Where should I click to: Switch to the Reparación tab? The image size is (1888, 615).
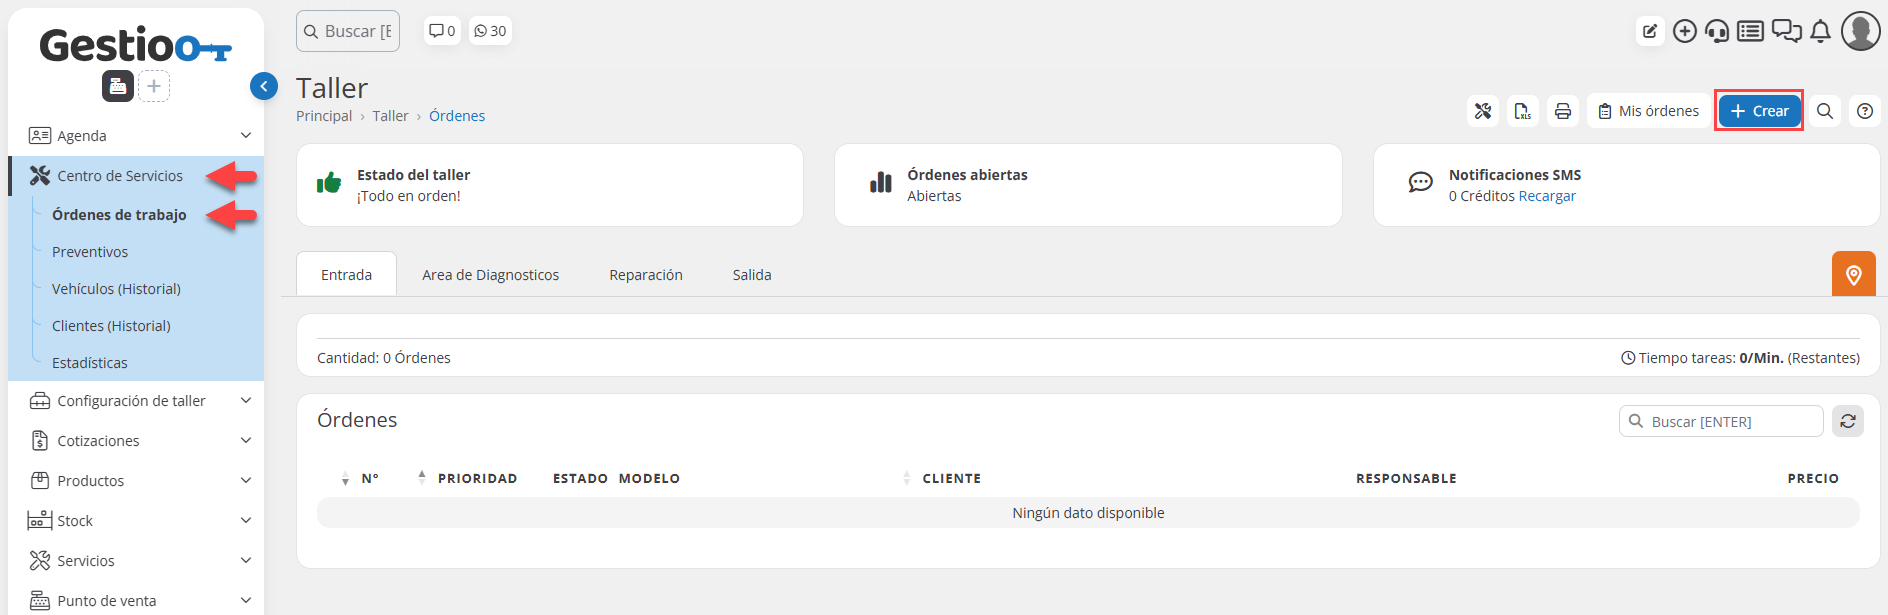[x=646, y=275]
